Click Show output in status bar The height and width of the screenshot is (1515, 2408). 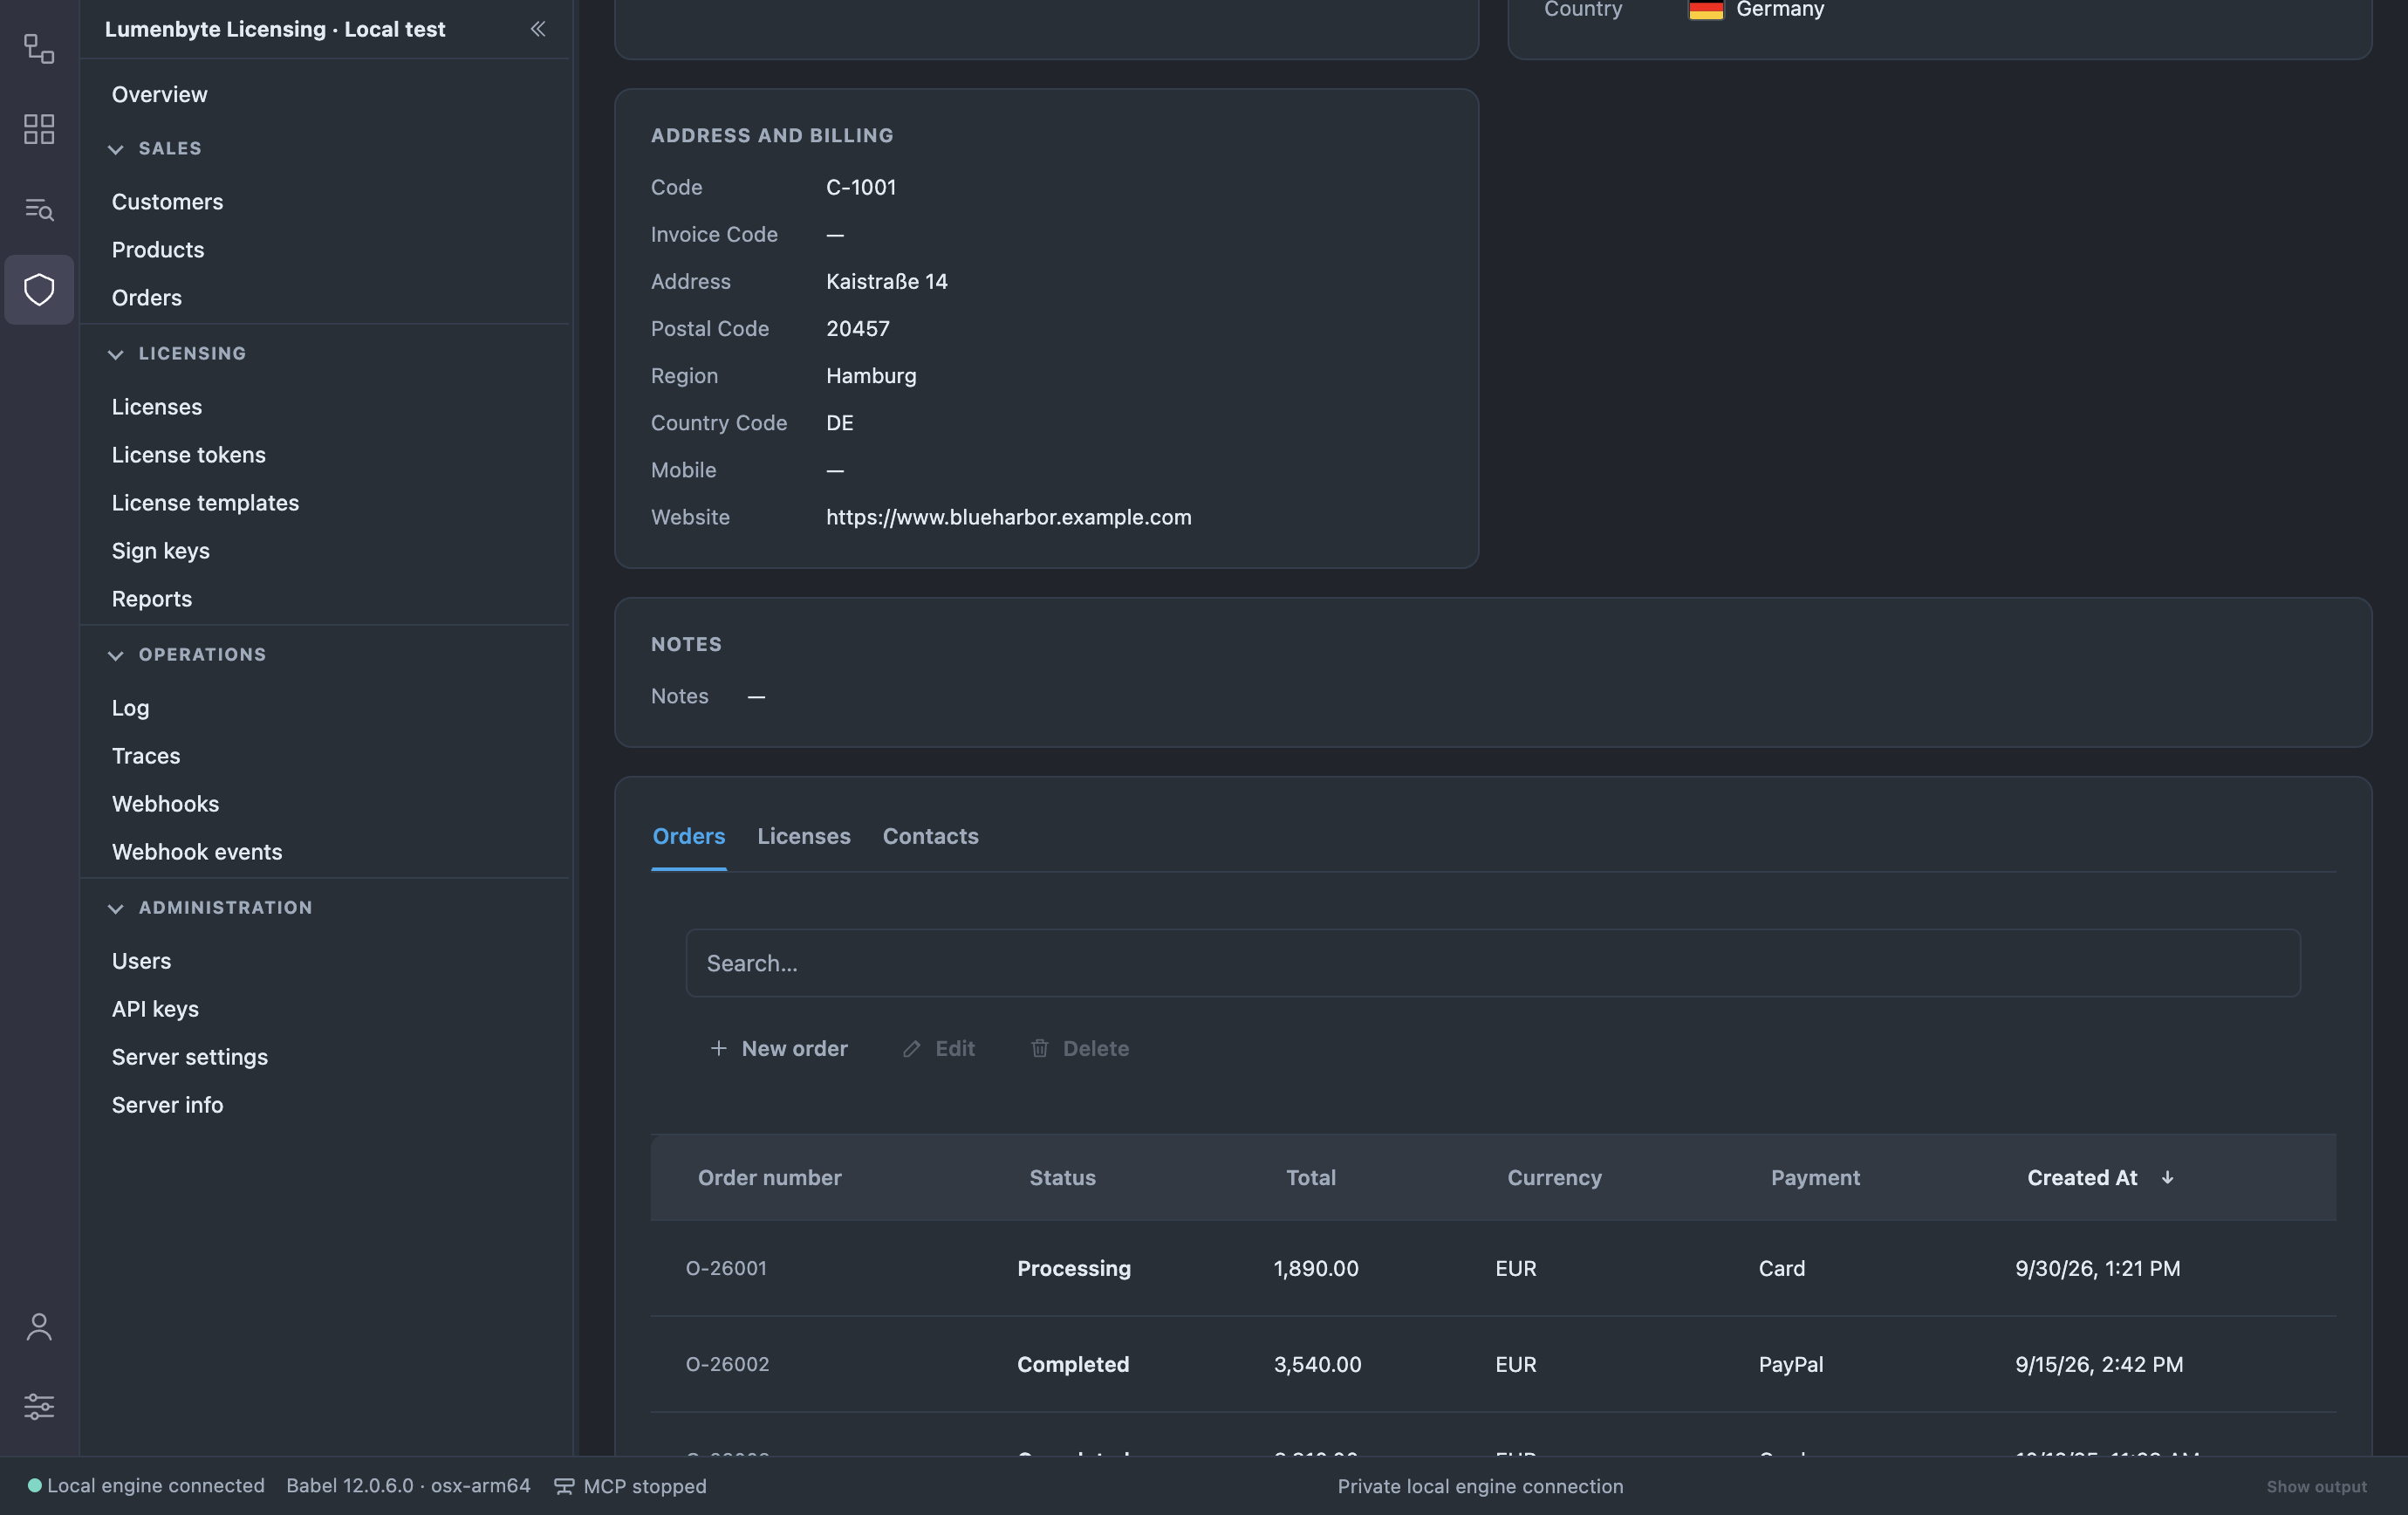(x=2316, y=1486)
